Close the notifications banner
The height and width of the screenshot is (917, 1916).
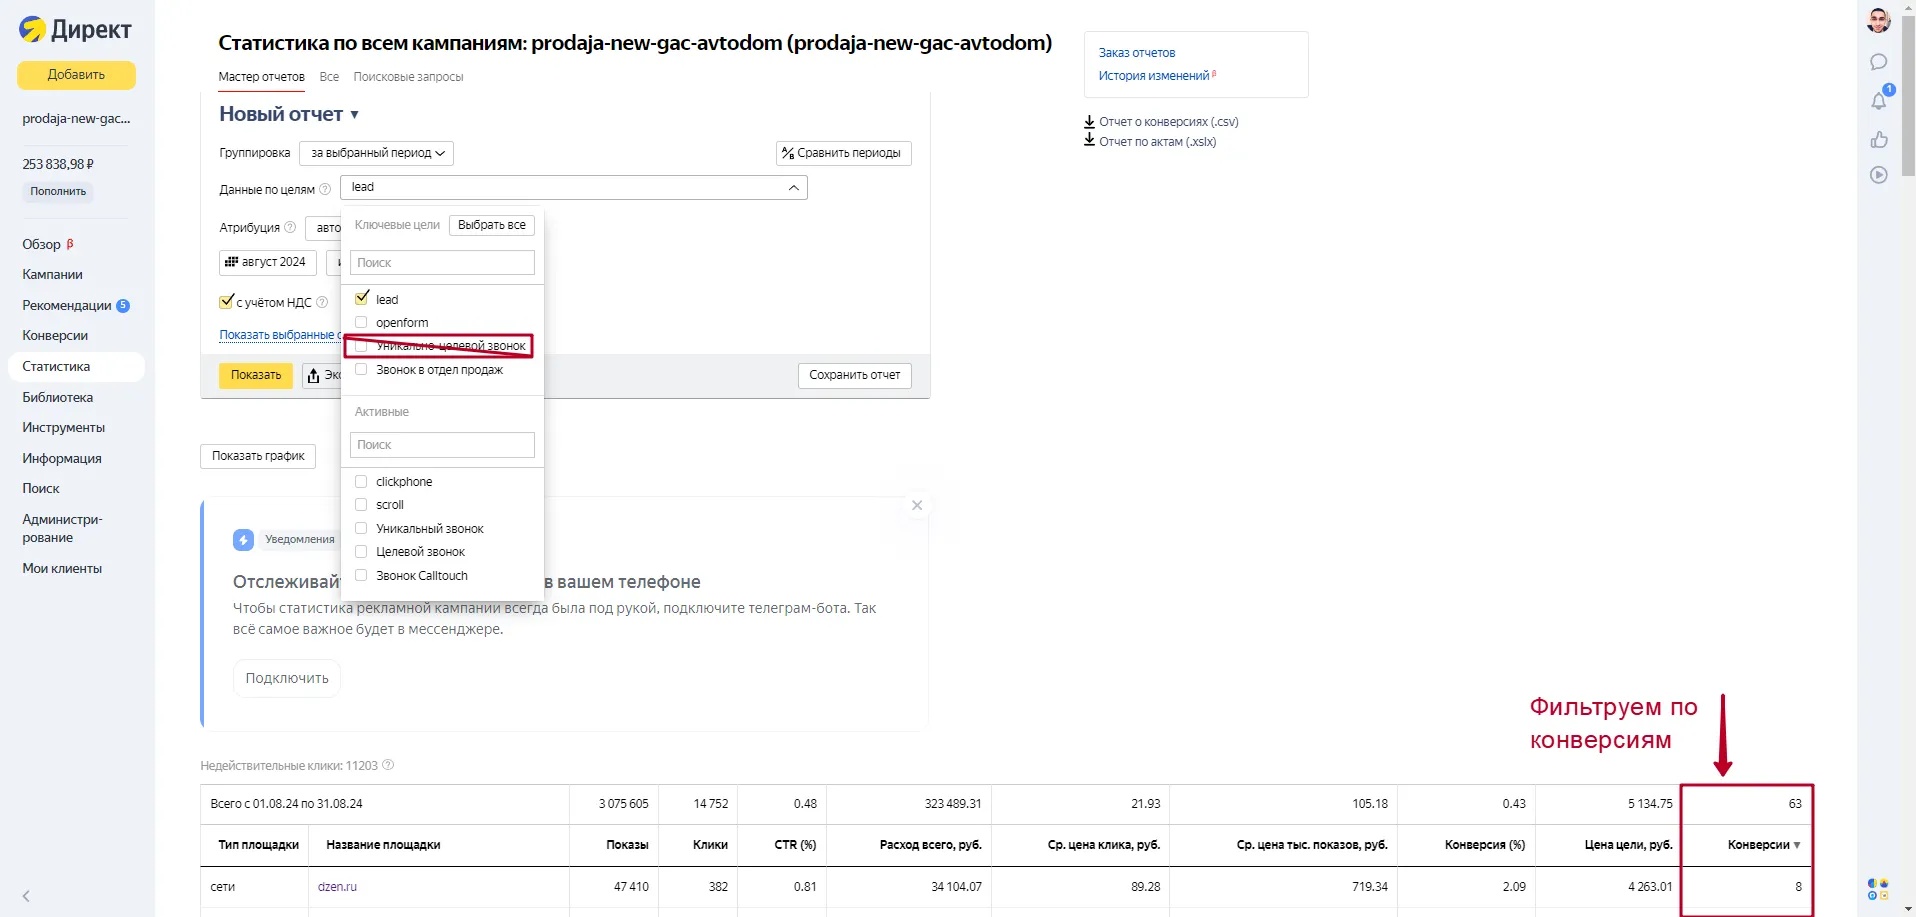(x=917, y=505)
